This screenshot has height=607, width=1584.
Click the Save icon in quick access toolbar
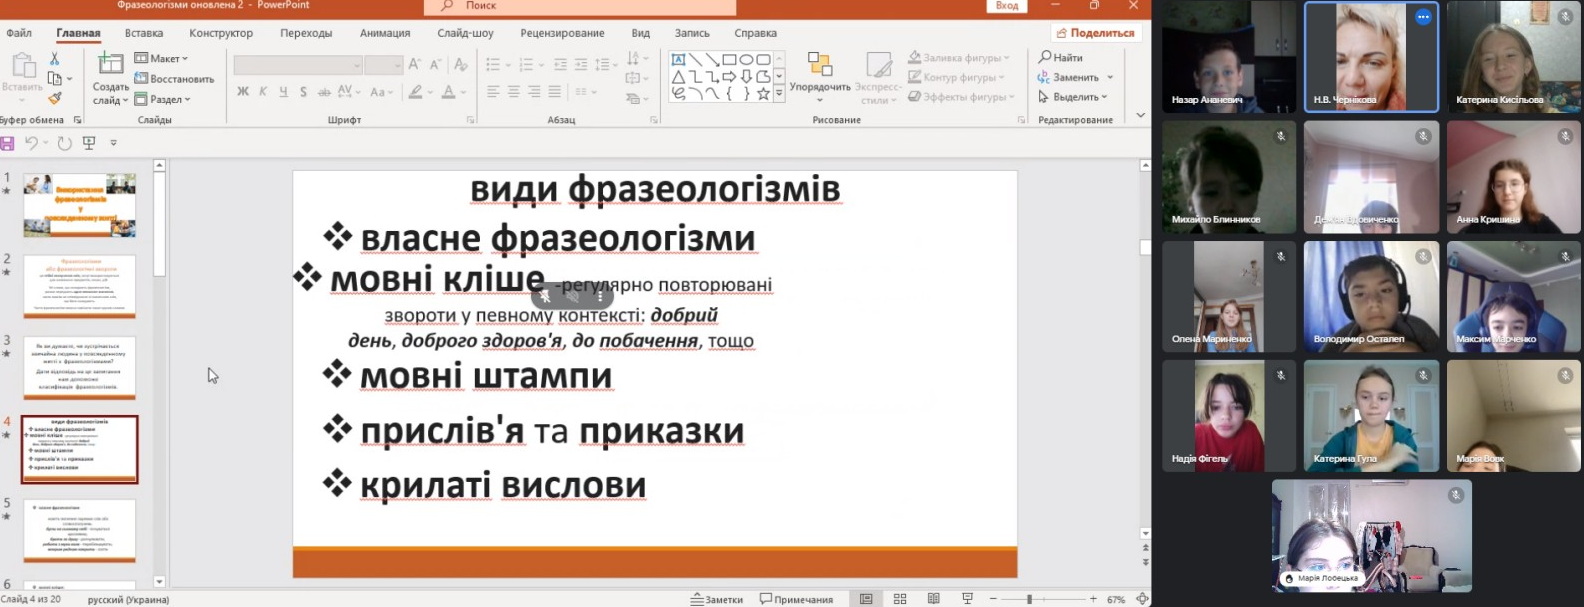point(7,143)
